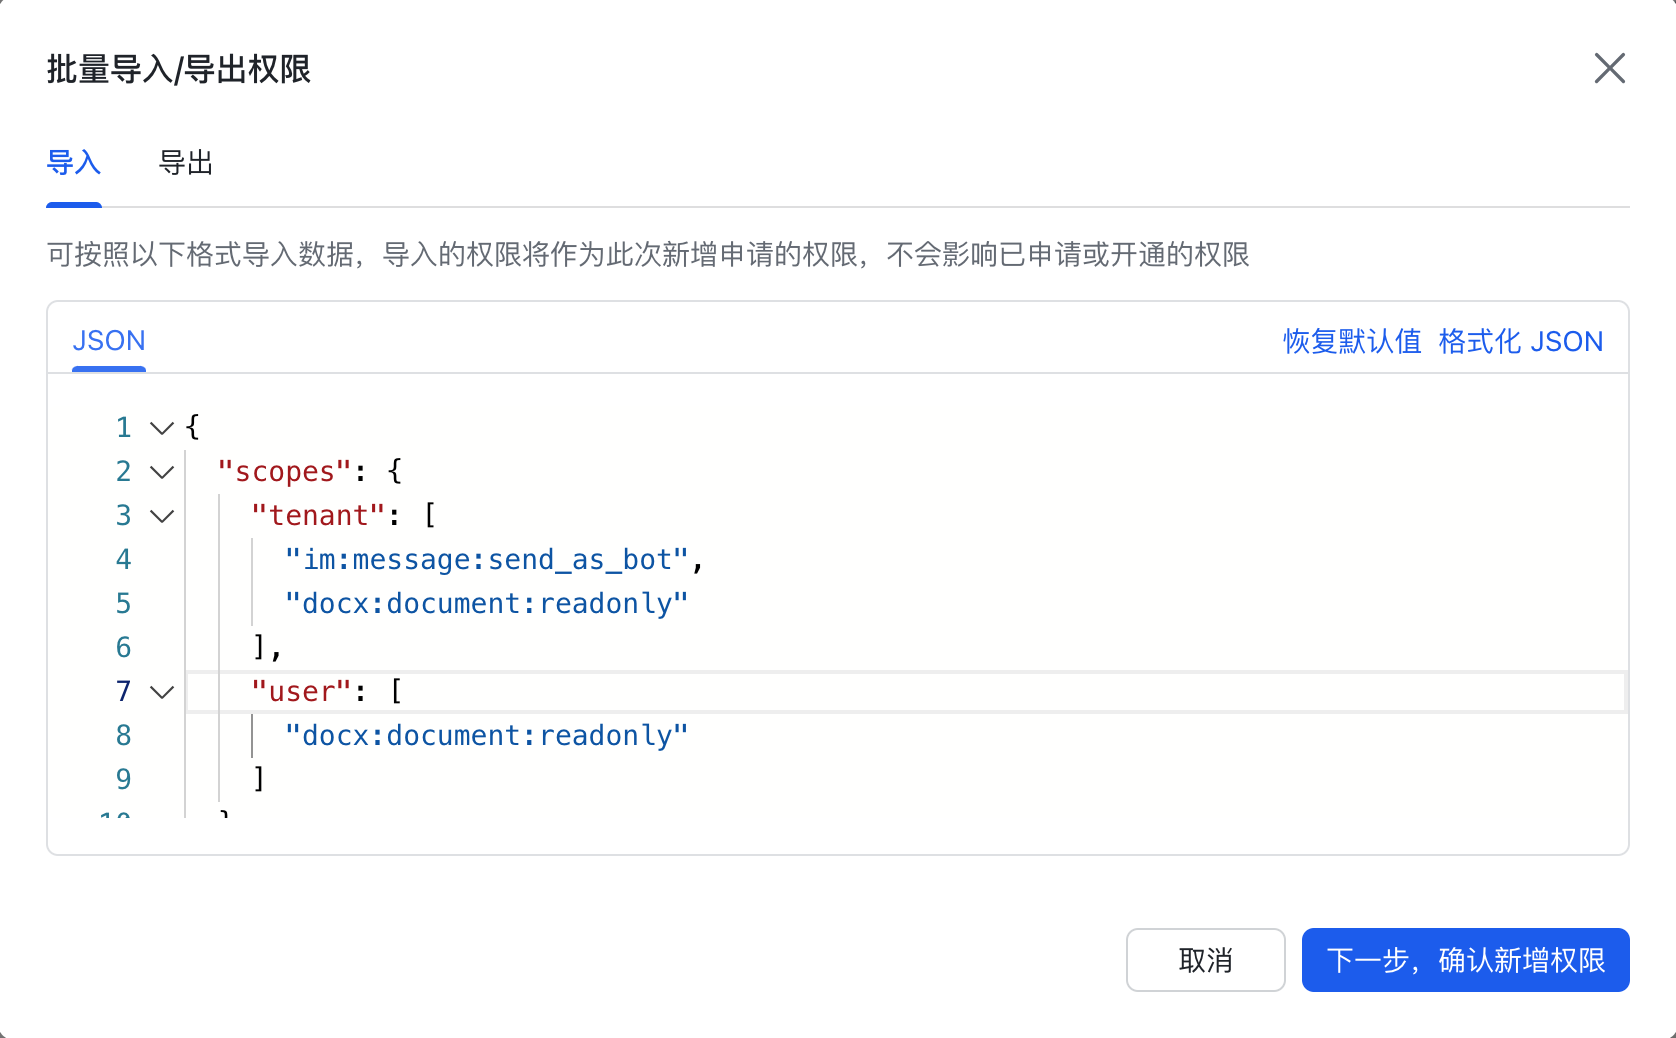Close the batch import/export permissions dialog
Image resolution: width=1676 pixels, height=1038 pixels.
pyautogui.click(x=1609, y=69)
